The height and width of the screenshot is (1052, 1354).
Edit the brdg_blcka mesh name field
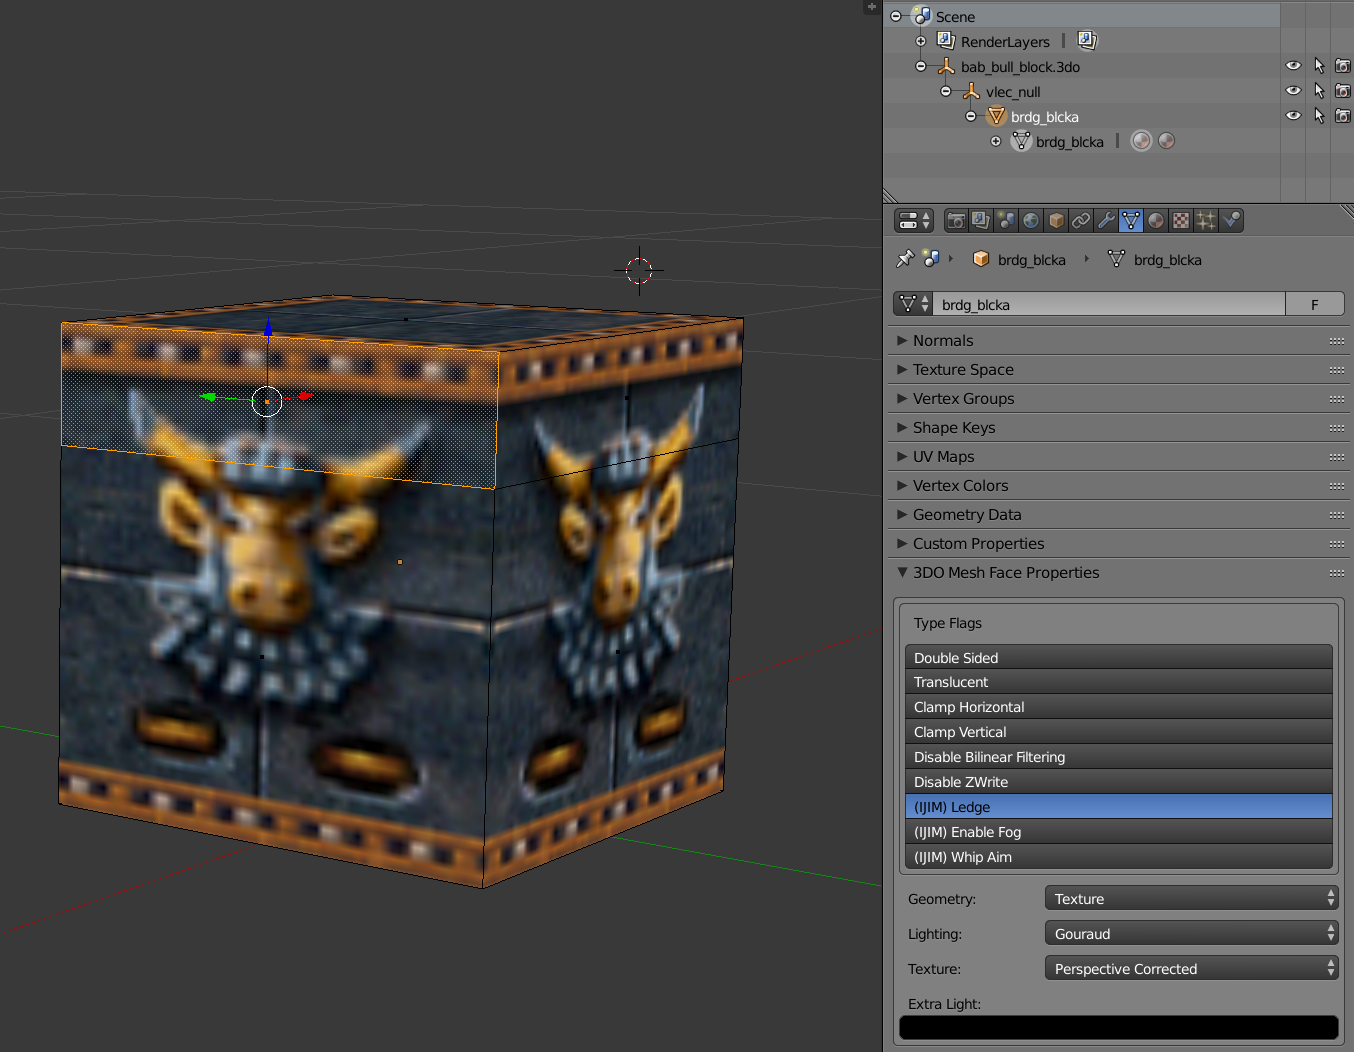point(1109,304)
